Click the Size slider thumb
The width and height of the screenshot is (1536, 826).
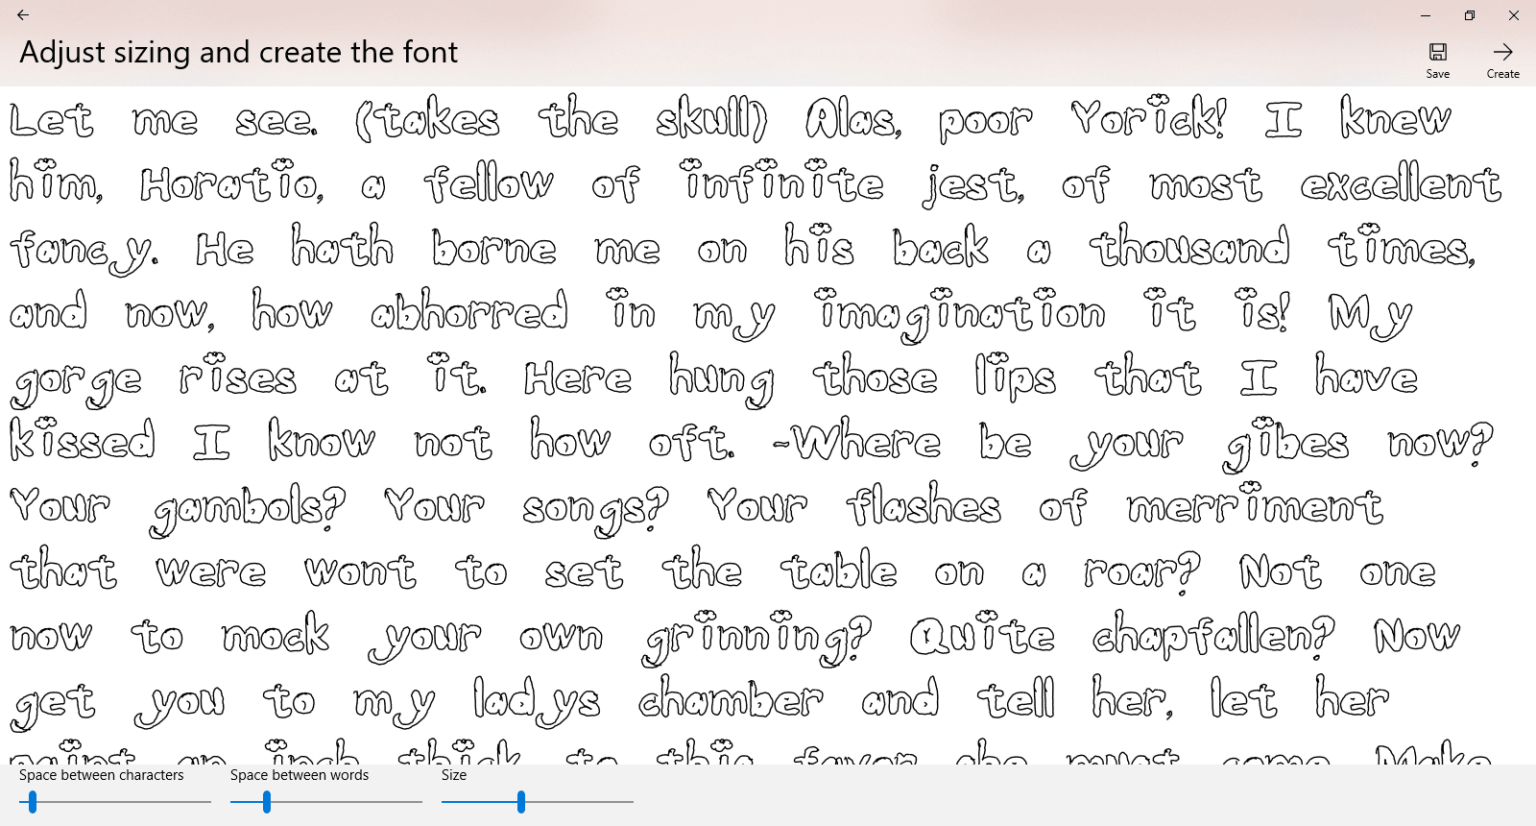coord(522,801)
